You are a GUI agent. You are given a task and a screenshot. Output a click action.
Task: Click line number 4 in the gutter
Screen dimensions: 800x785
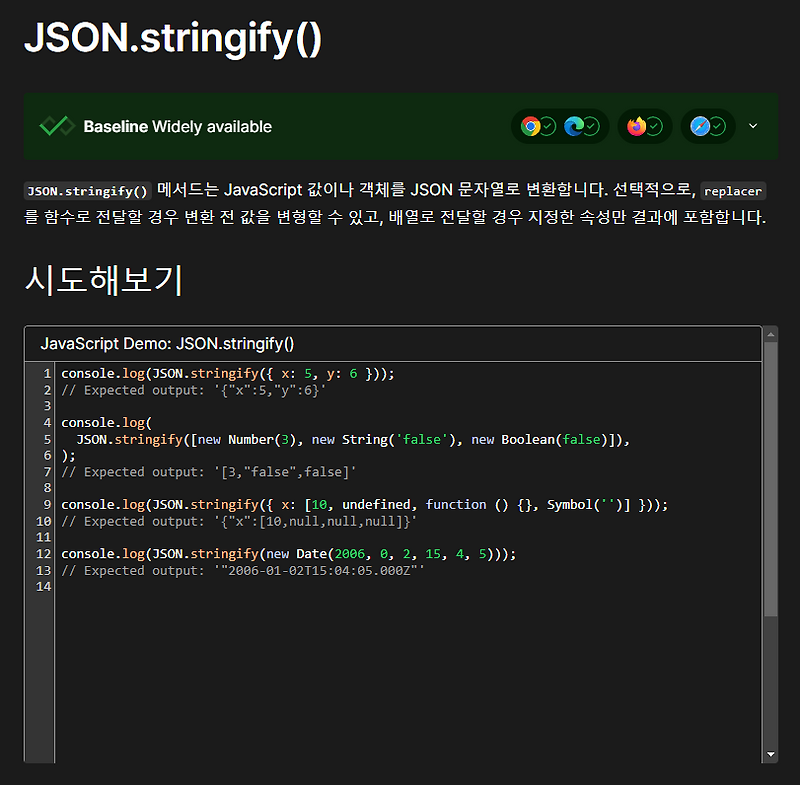pyautogui.click(x=47, y=423)
